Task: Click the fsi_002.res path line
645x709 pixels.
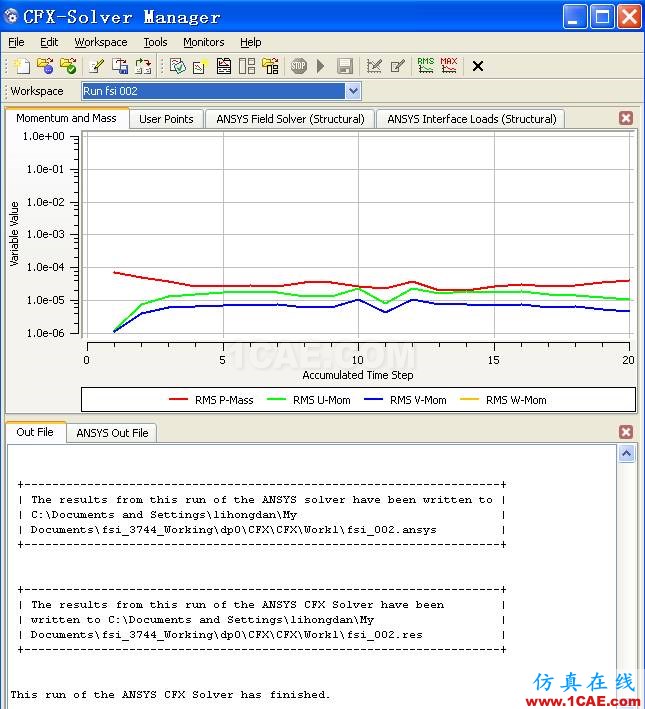Action: 226,634
